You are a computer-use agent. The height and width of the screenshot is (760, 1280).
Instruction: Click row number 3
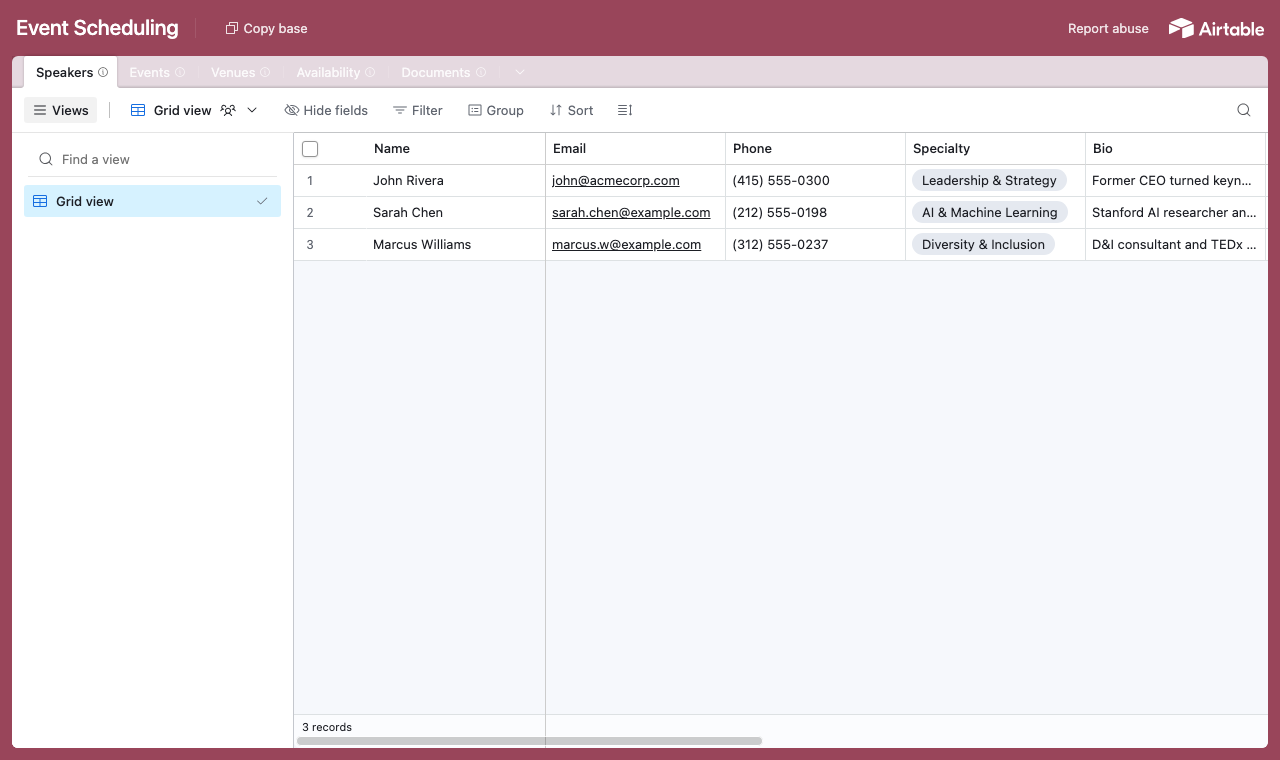[310, 245]
